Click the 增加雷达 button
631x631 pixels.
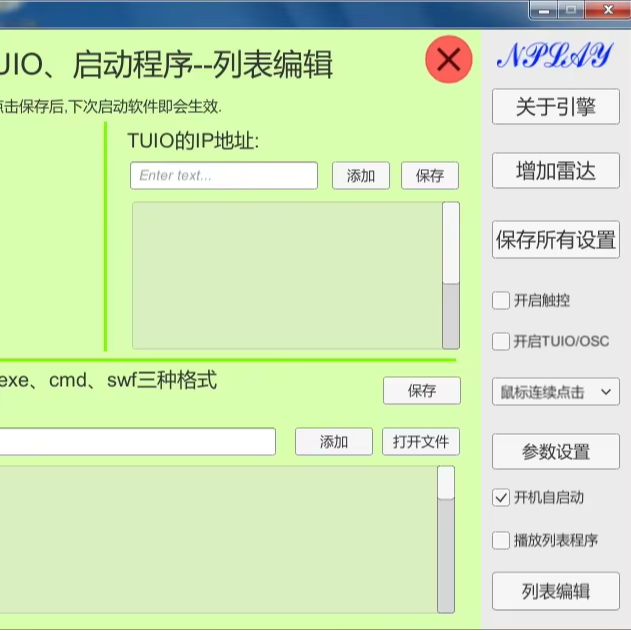coord(556,171)
